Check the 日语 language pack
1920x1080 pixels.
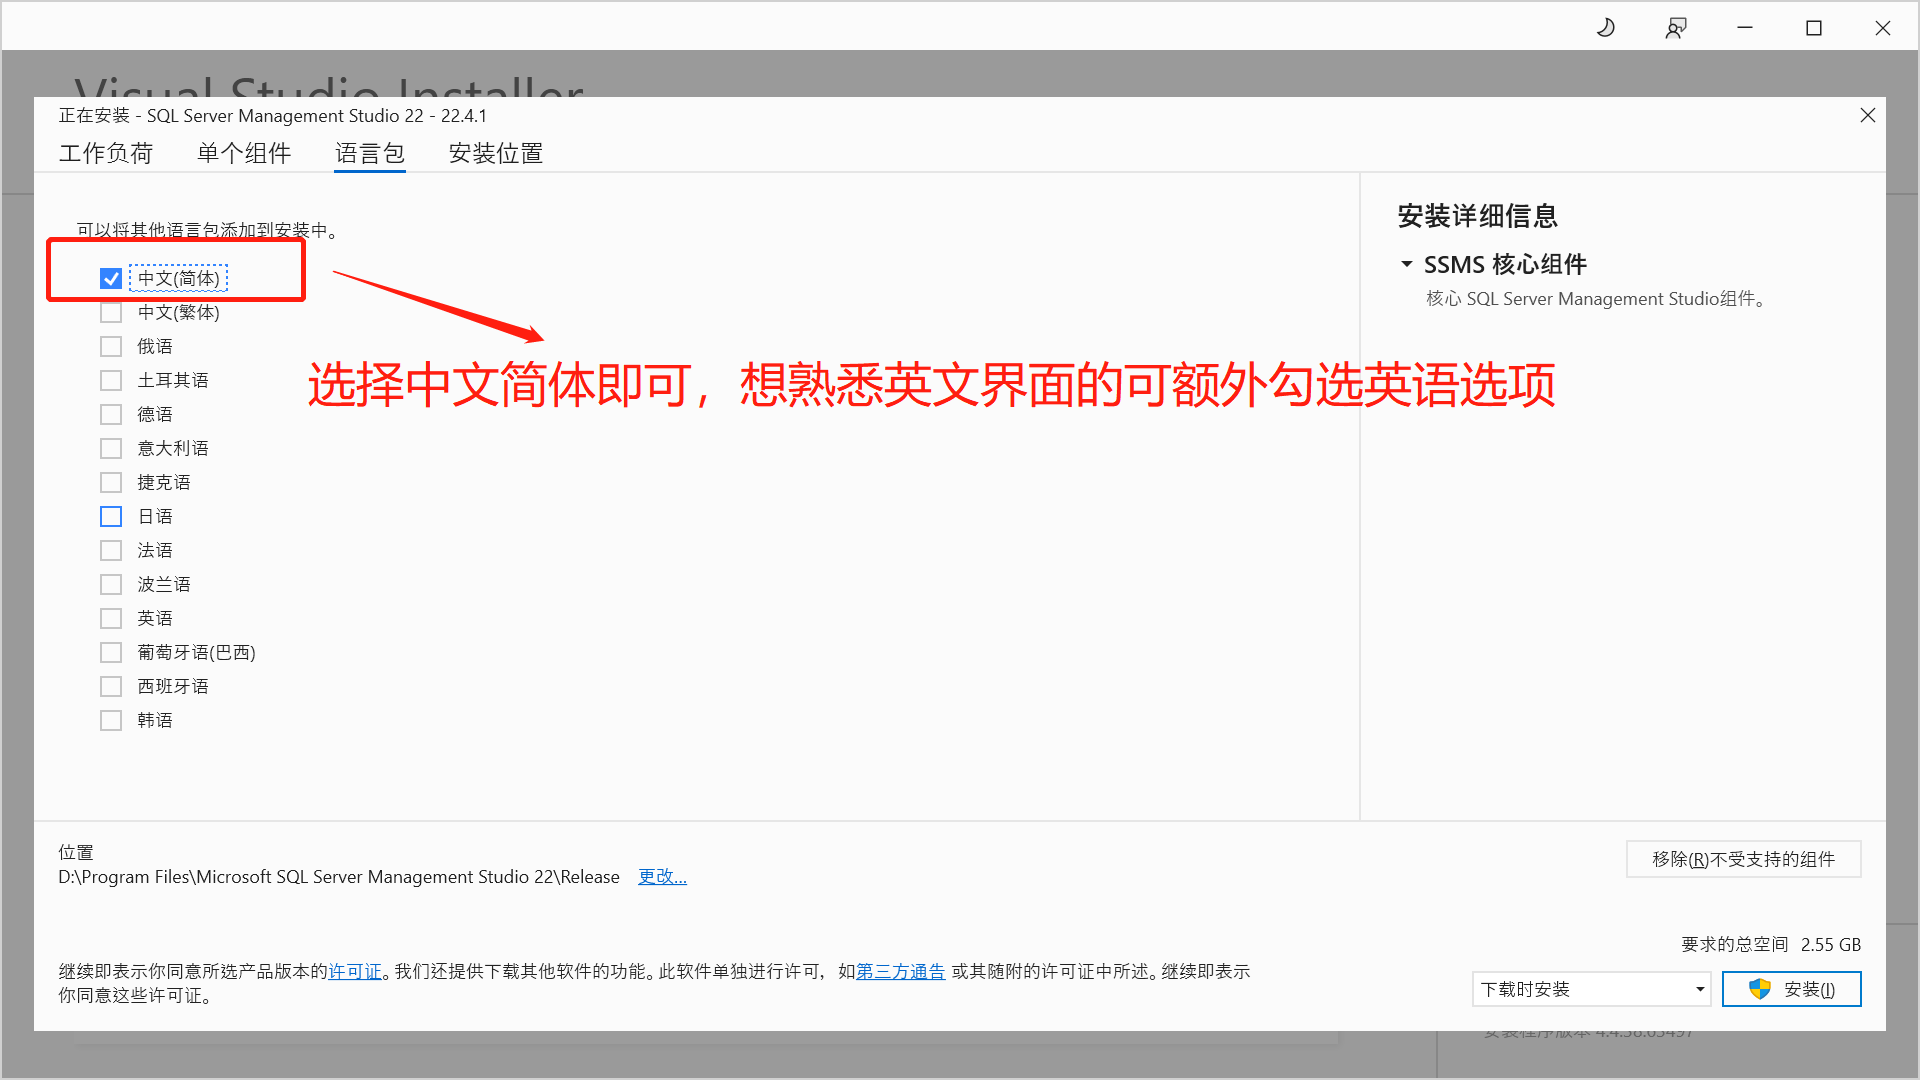[x=111, y=516]
